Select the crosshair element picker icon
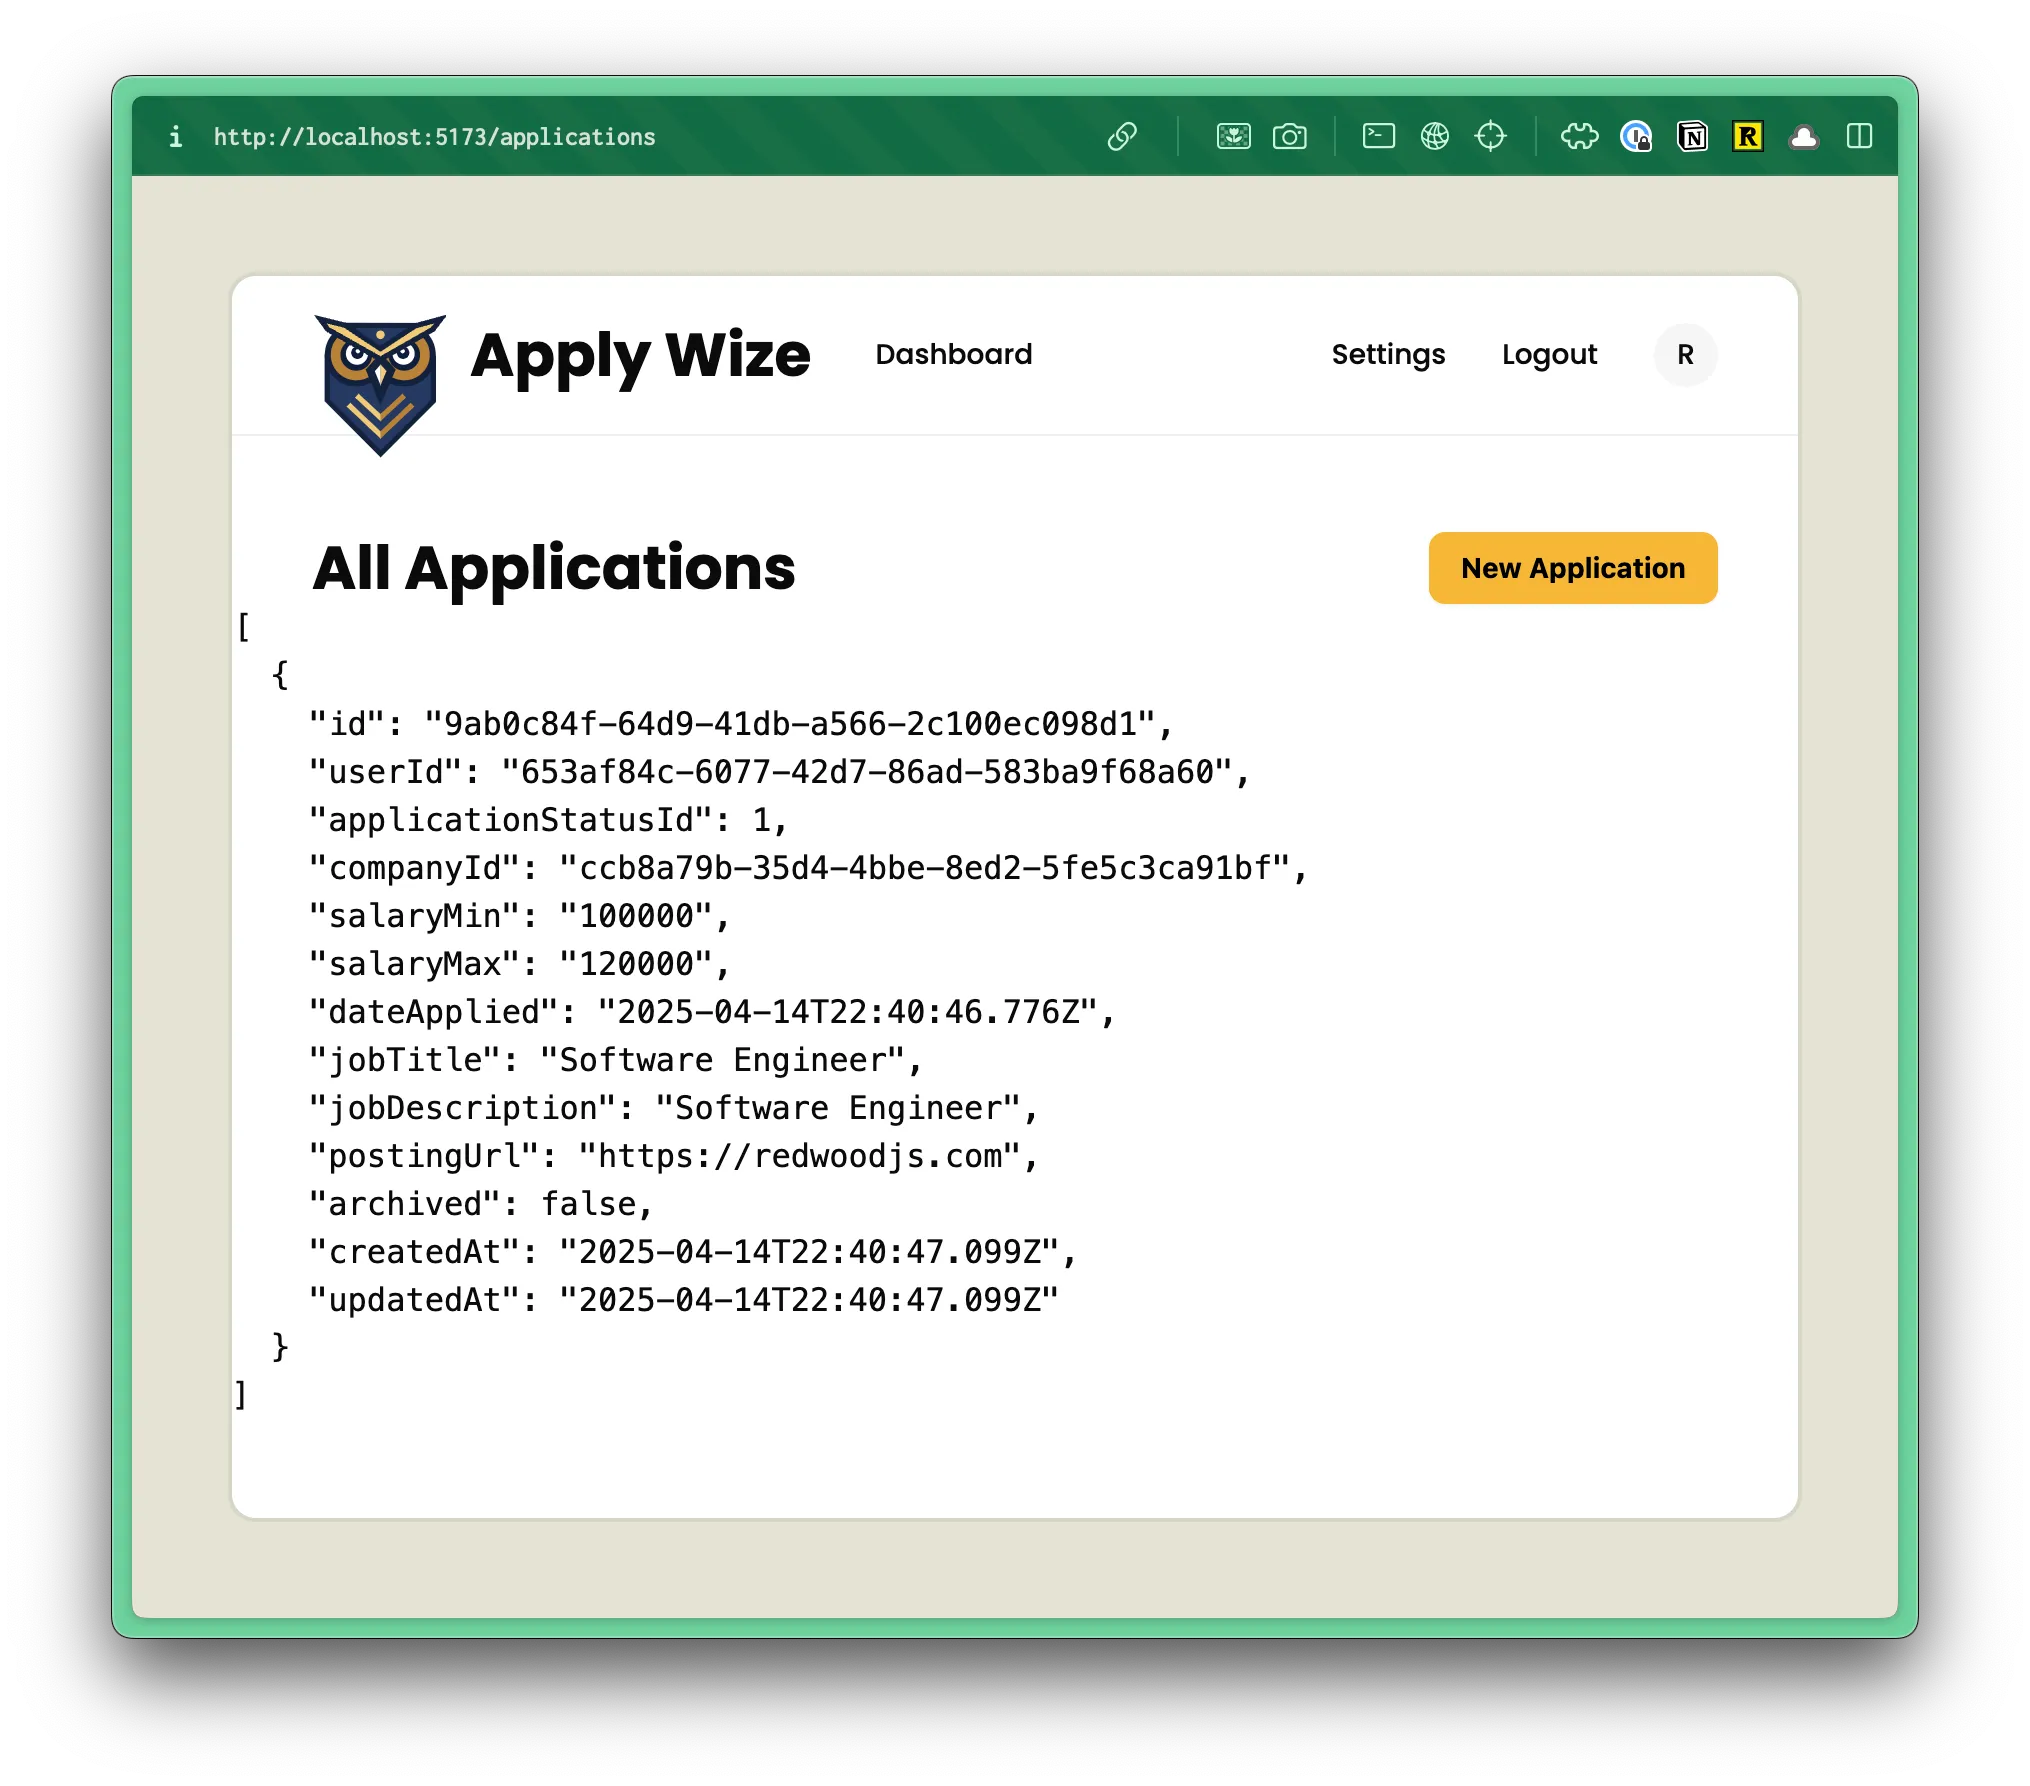Screen dimensions: 2030x1786 [1490, 136]
